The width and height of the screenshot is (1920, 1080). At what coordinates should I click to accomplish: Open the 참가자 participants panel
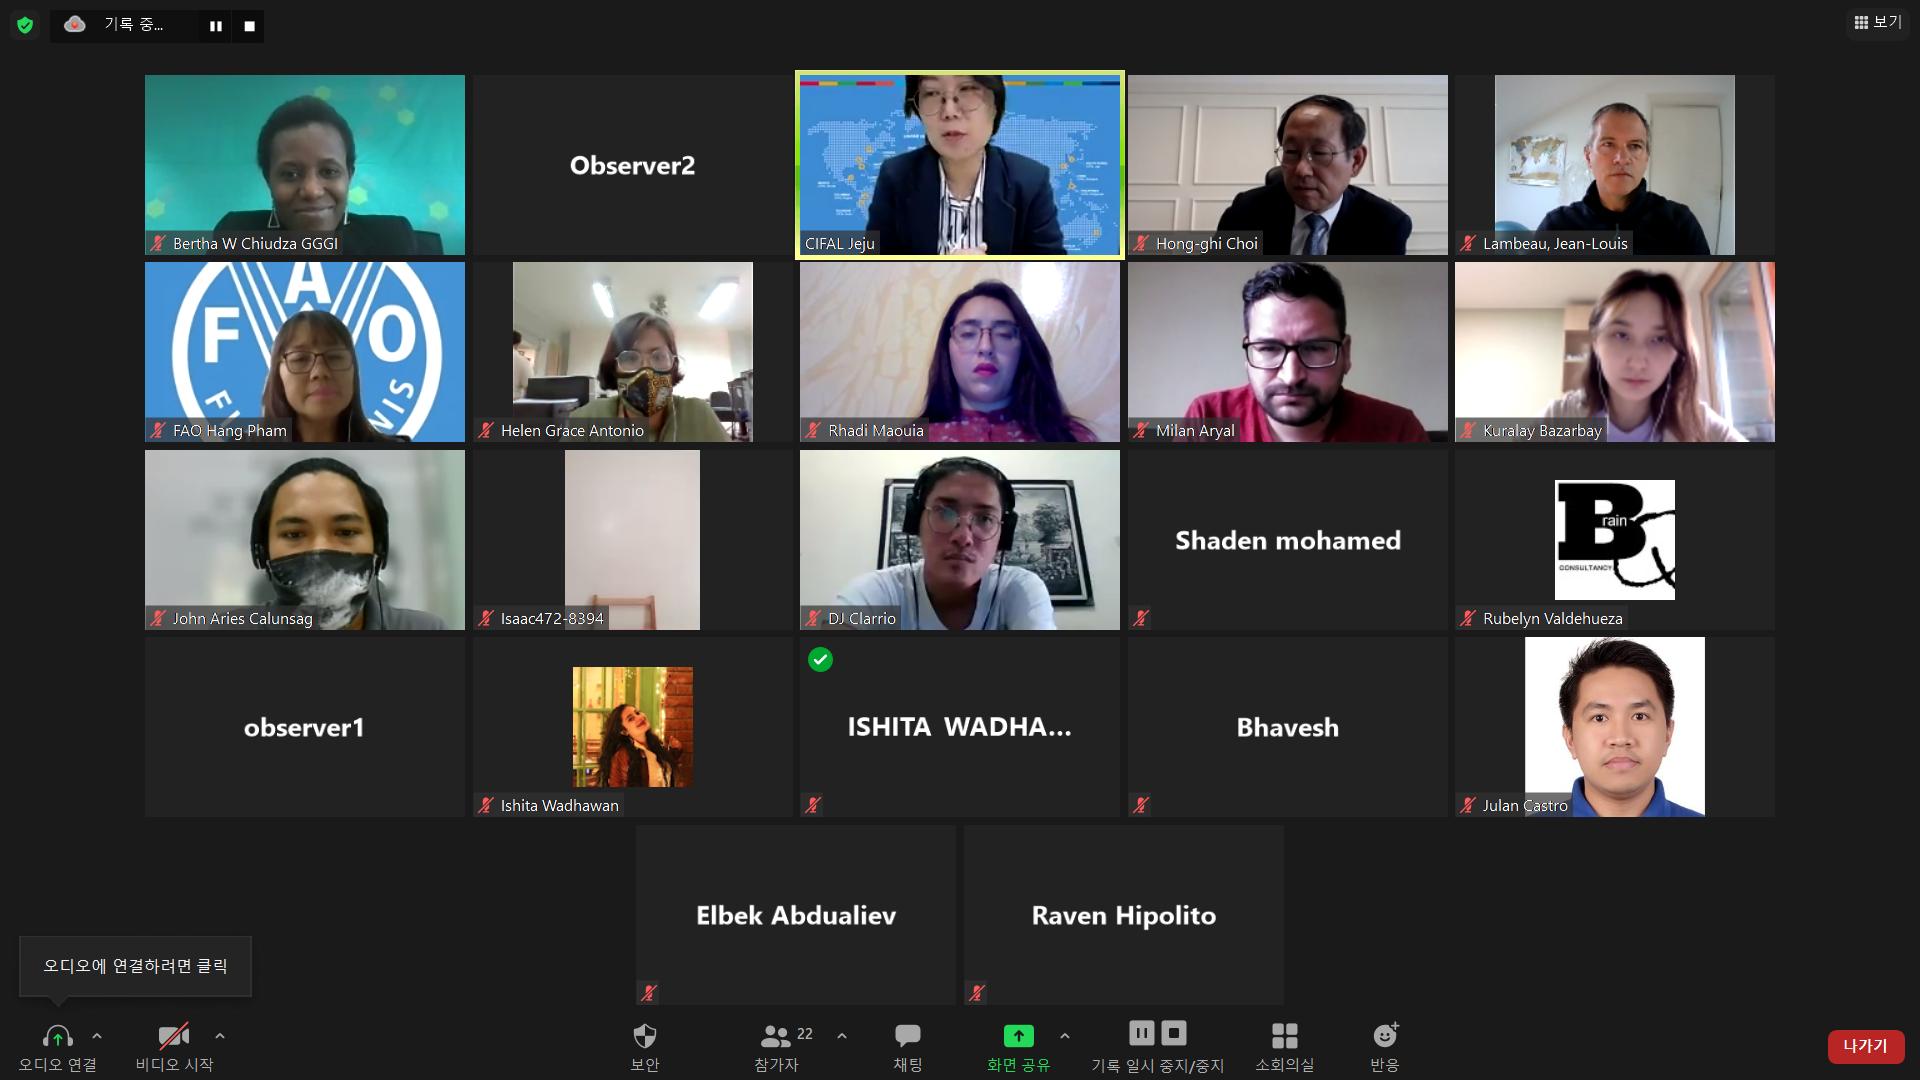click(777, 1046)
